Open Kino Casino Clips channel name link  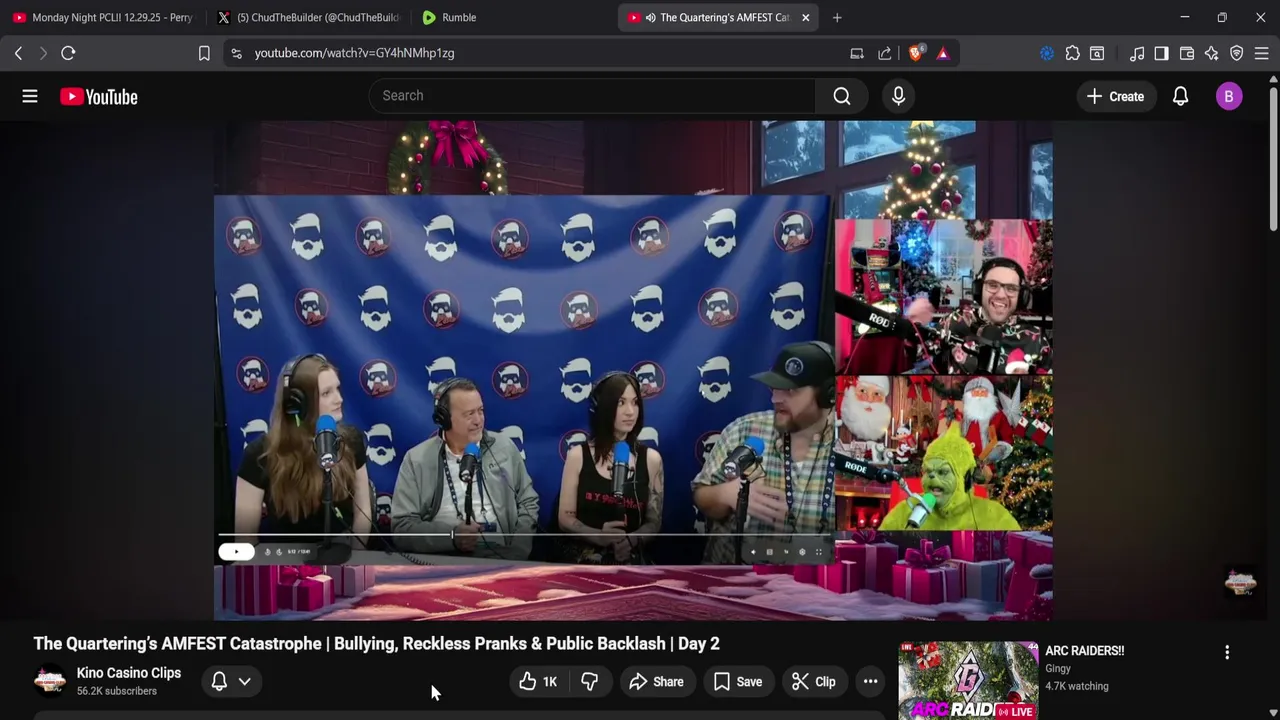pyautogui.click(x=129, y=673)
